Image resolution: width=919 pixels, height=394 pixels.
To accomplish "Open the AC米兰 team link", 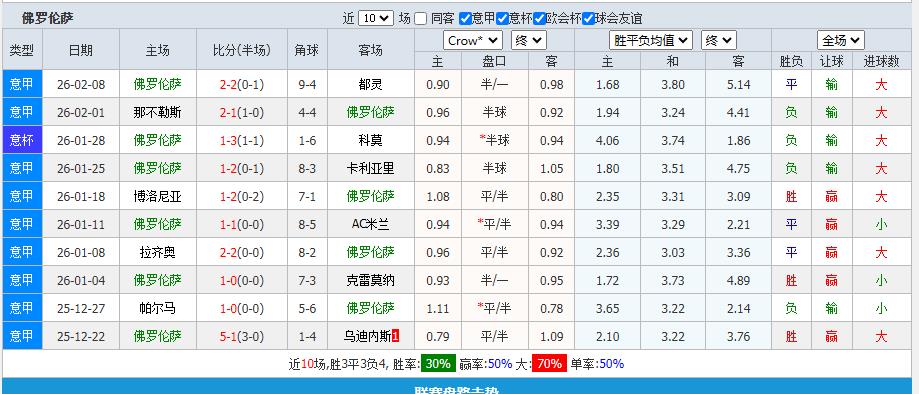I will [370, 225].
